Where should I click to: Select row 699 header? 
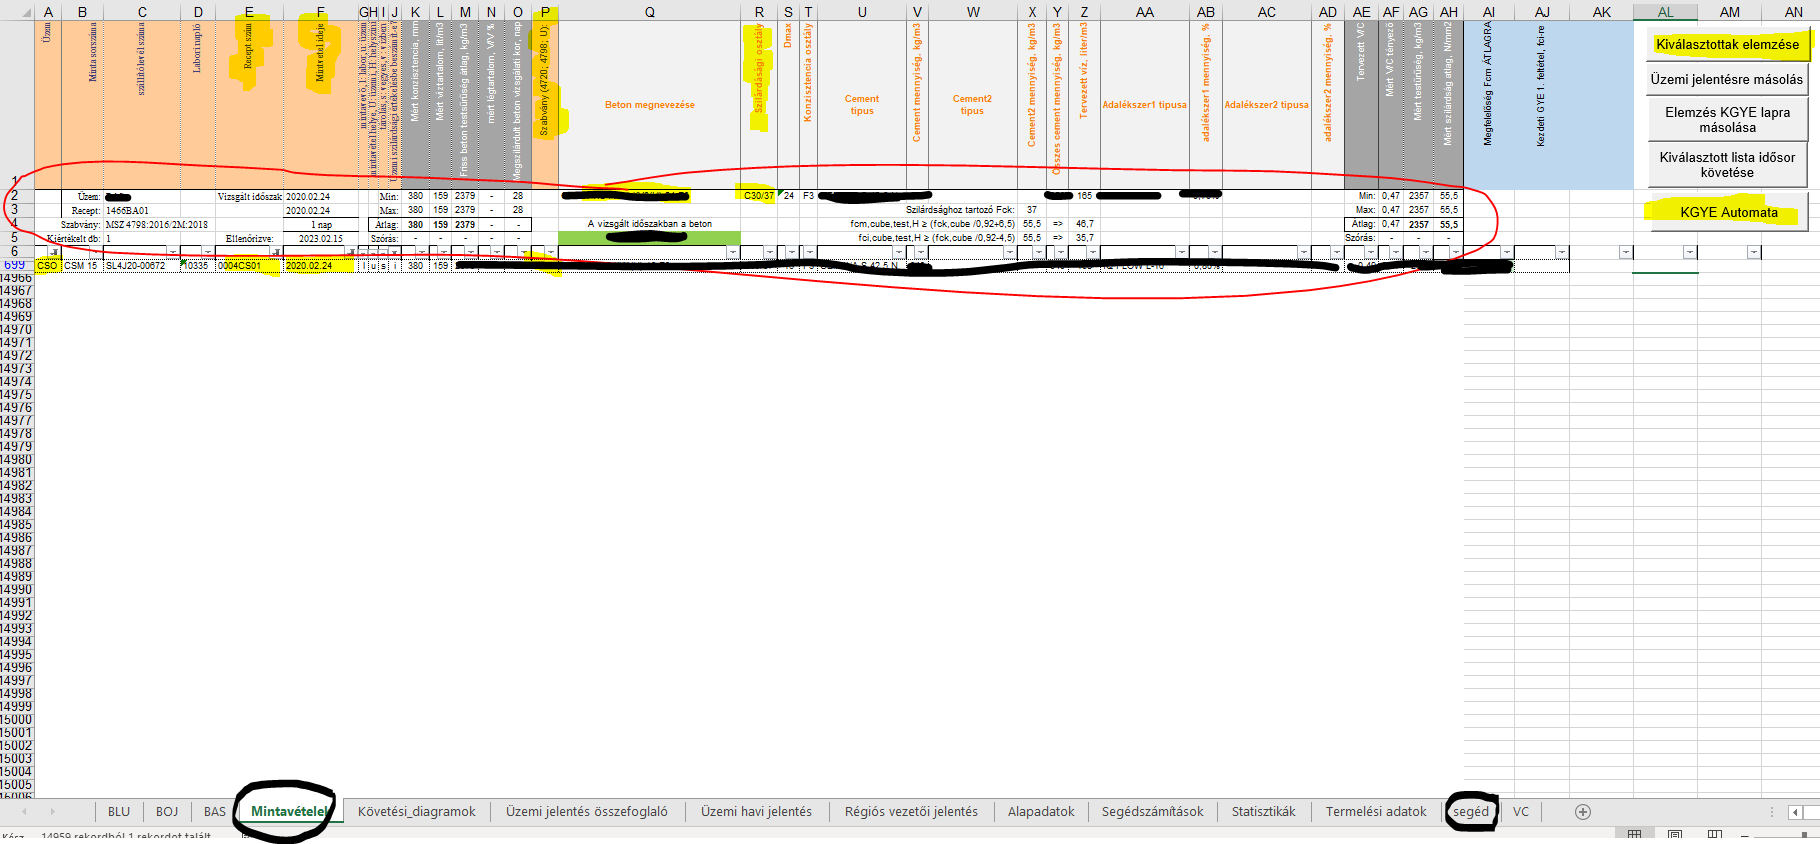tap(15, 265)
